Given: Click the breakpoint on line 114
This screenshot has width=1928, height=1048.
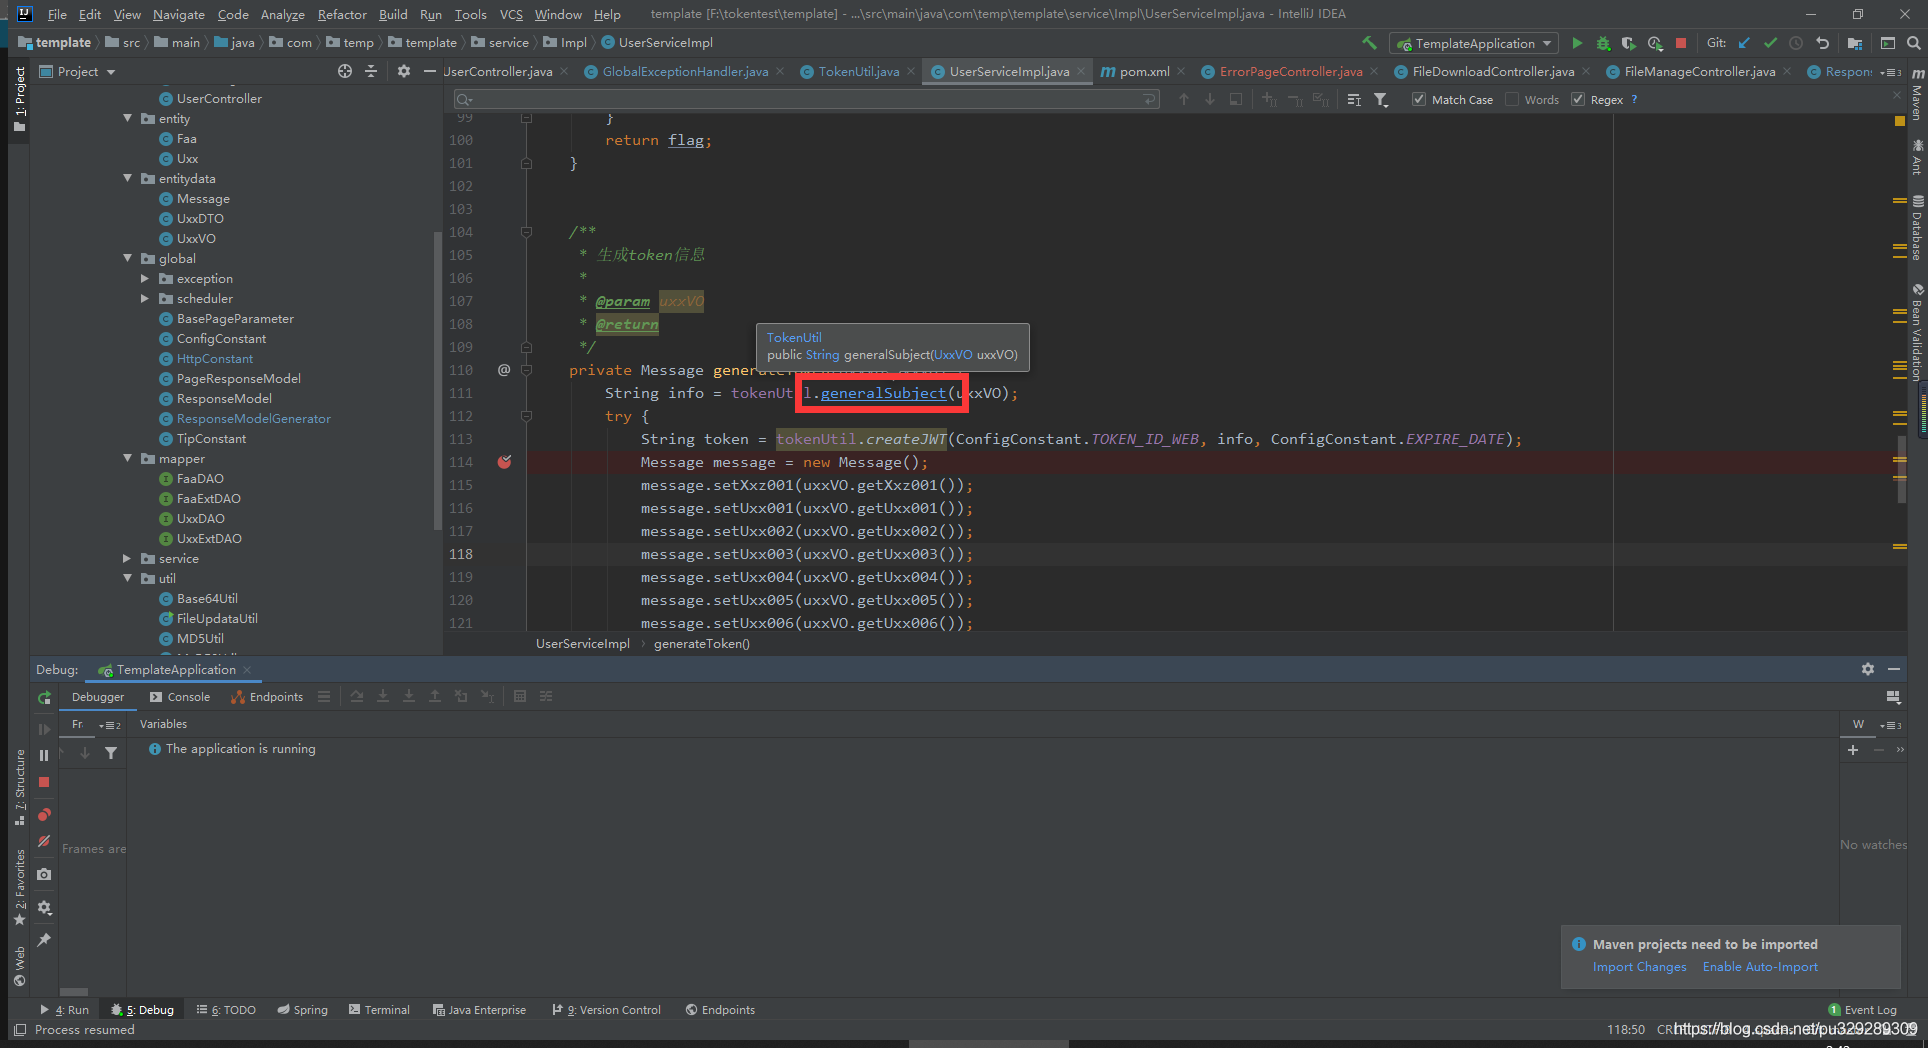Looking at the screenshot, I should (504, 462).
